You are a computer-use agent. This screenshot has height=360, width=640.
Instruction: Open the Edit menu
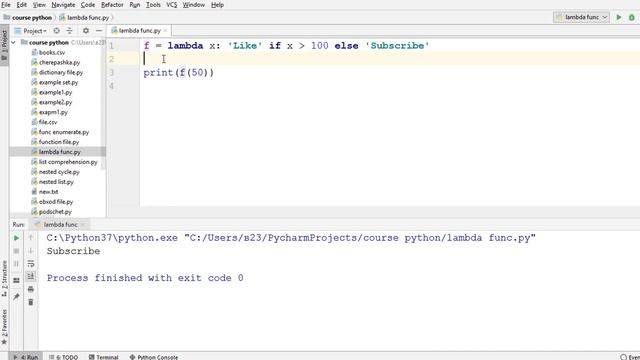click(21, 5)
